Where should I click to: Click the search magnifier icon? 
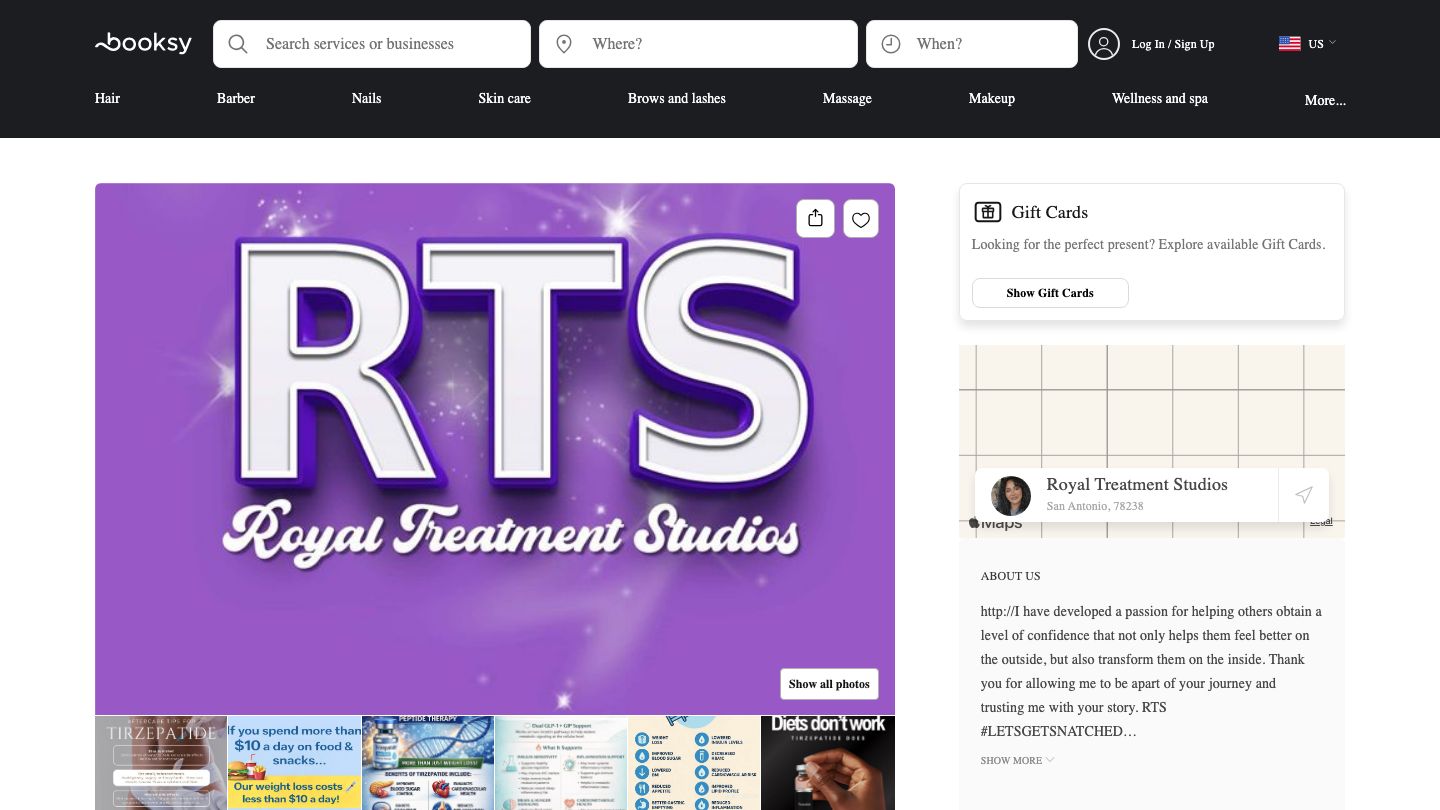coord(238,44)
